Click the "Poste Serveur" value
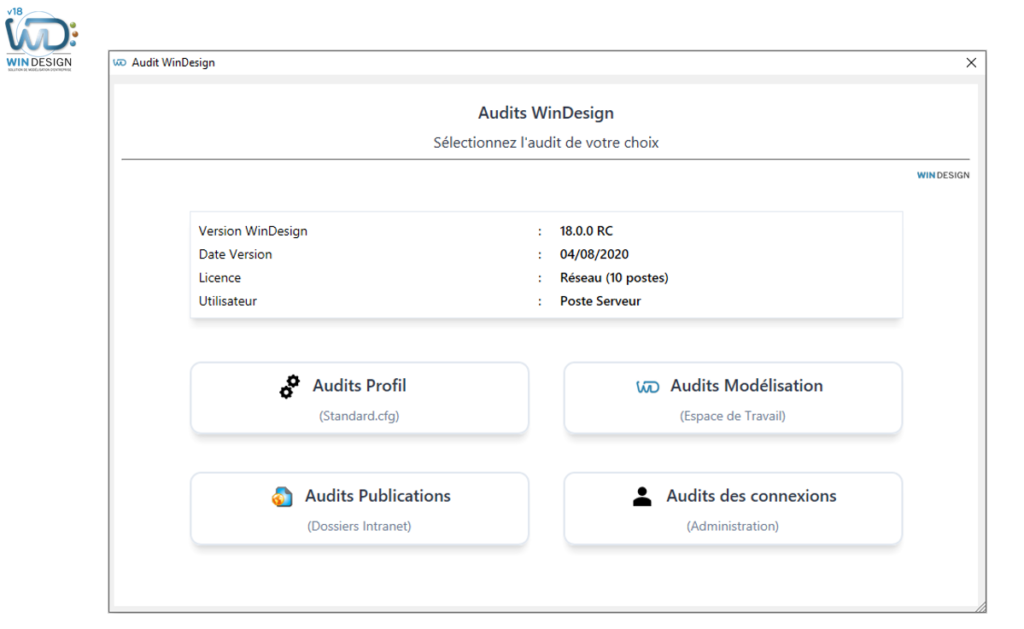This screenshot has width=1024, height=629. tap(600, 302)
